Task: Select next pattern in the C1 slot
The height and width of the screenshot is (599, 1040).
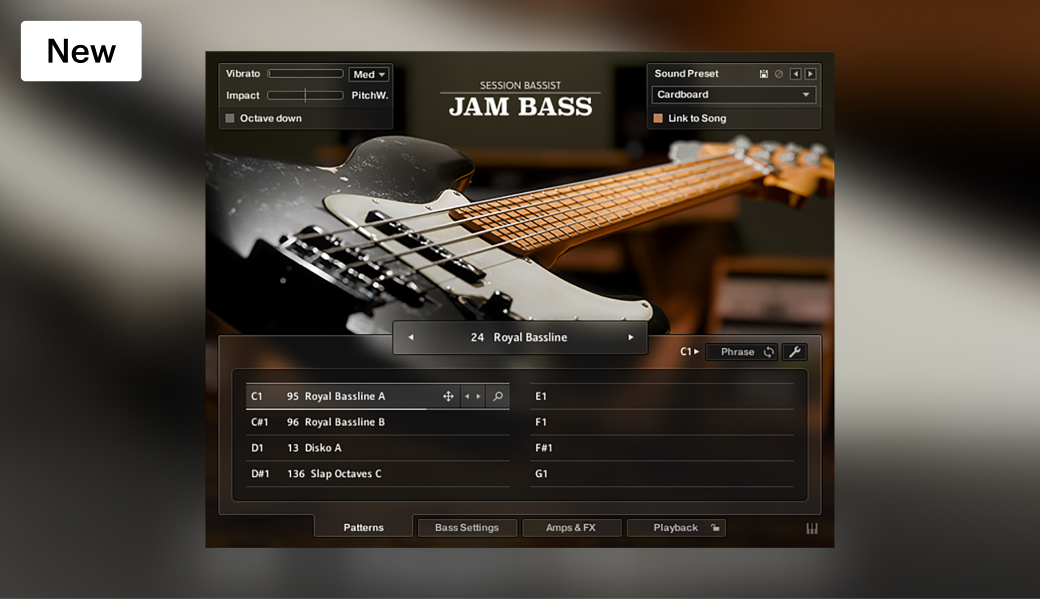Action: (478, 396)
